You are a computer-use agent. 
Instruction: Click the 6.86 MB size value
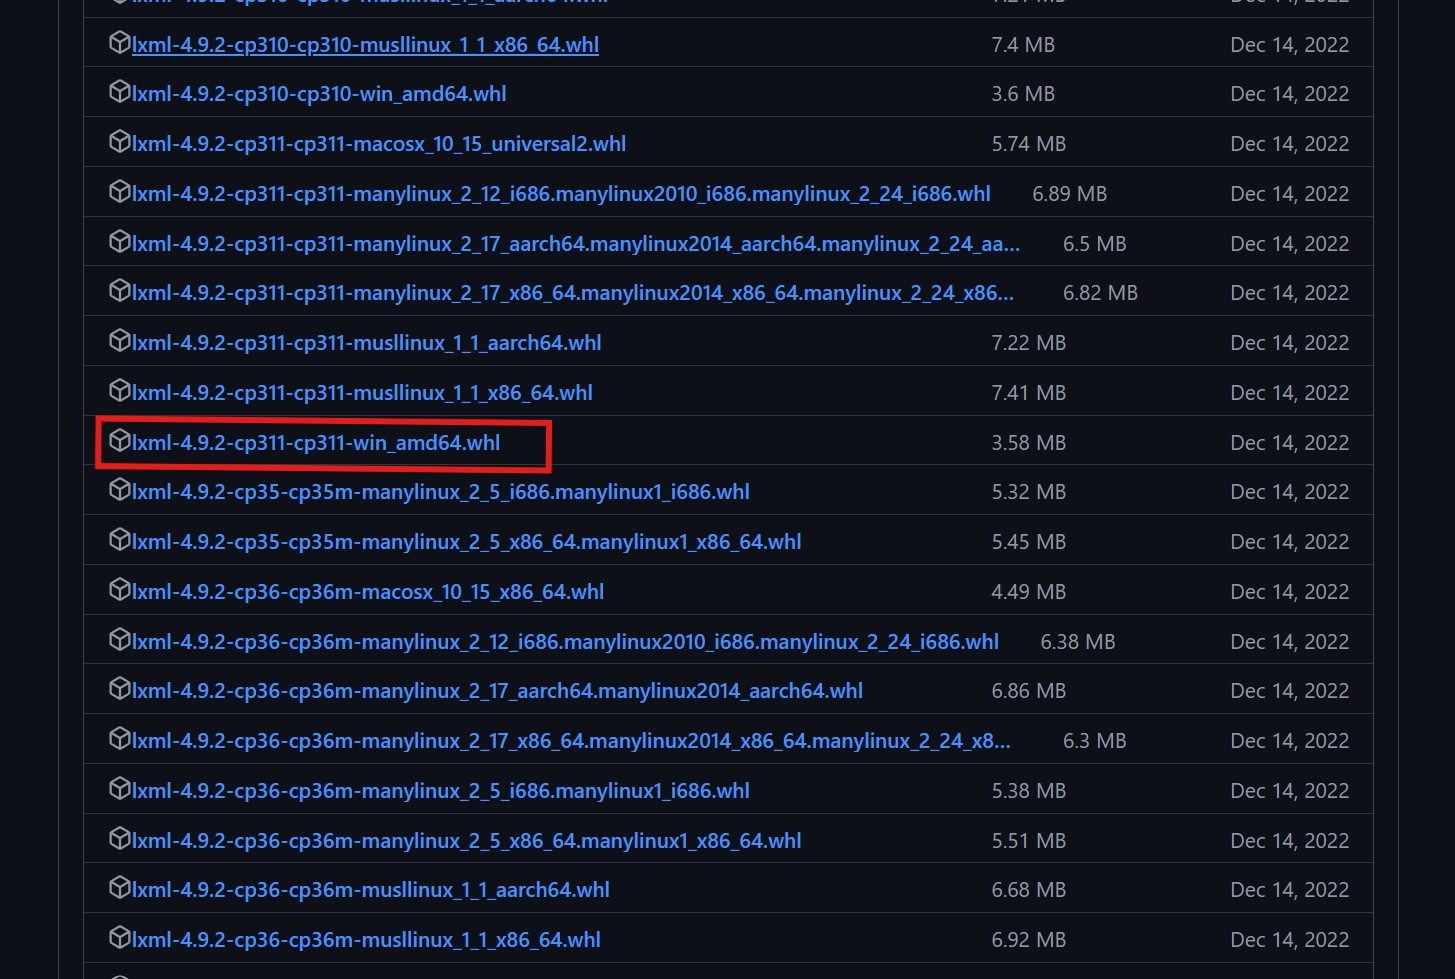(x=1029, y=691)
